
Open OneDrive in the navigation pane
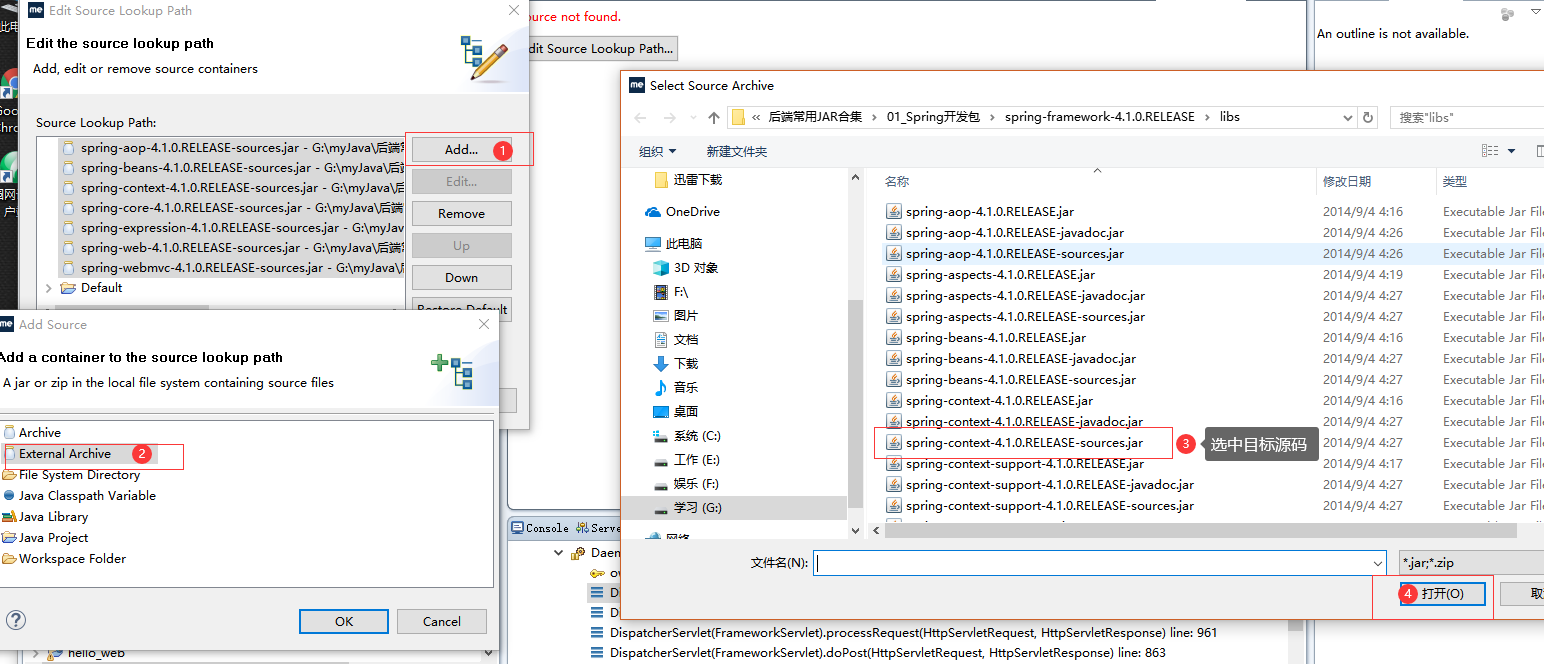[691, 211]
